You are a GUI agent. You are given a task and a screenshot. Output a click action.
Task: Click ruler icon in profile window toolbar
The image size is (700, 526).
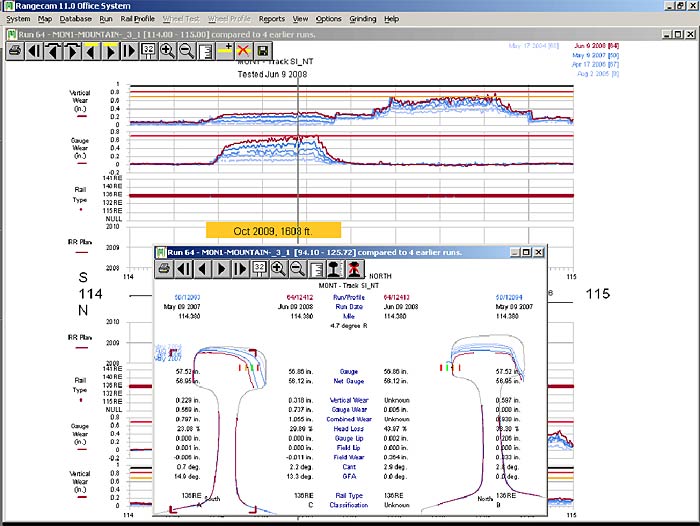[317, 269]
